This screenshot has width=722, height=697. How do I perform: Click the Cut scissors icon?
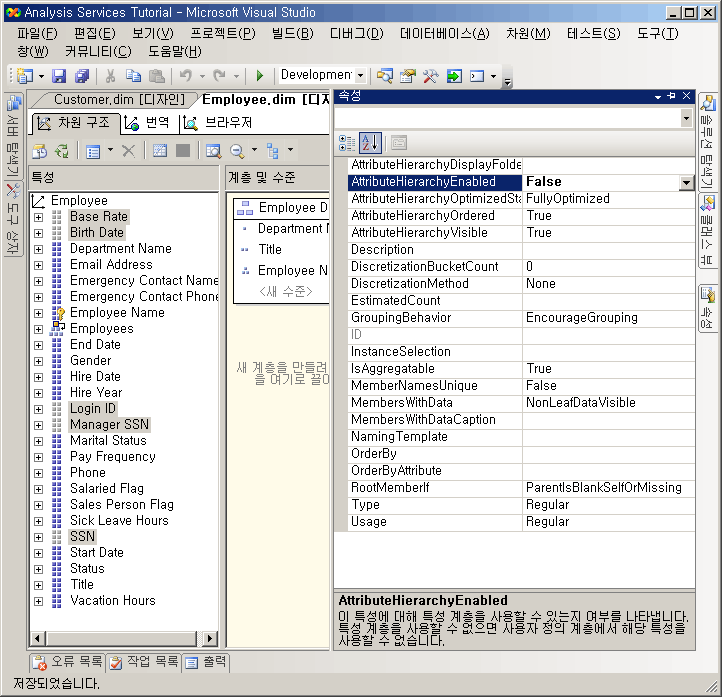coord(110,76)
